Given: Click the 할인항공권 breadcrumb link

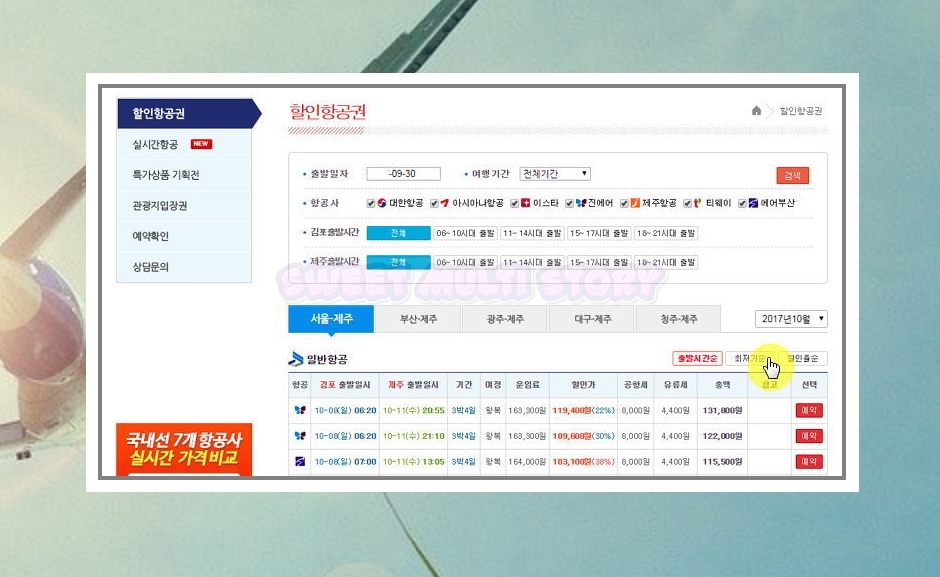Looking at the screenshot, I should 801,111.
